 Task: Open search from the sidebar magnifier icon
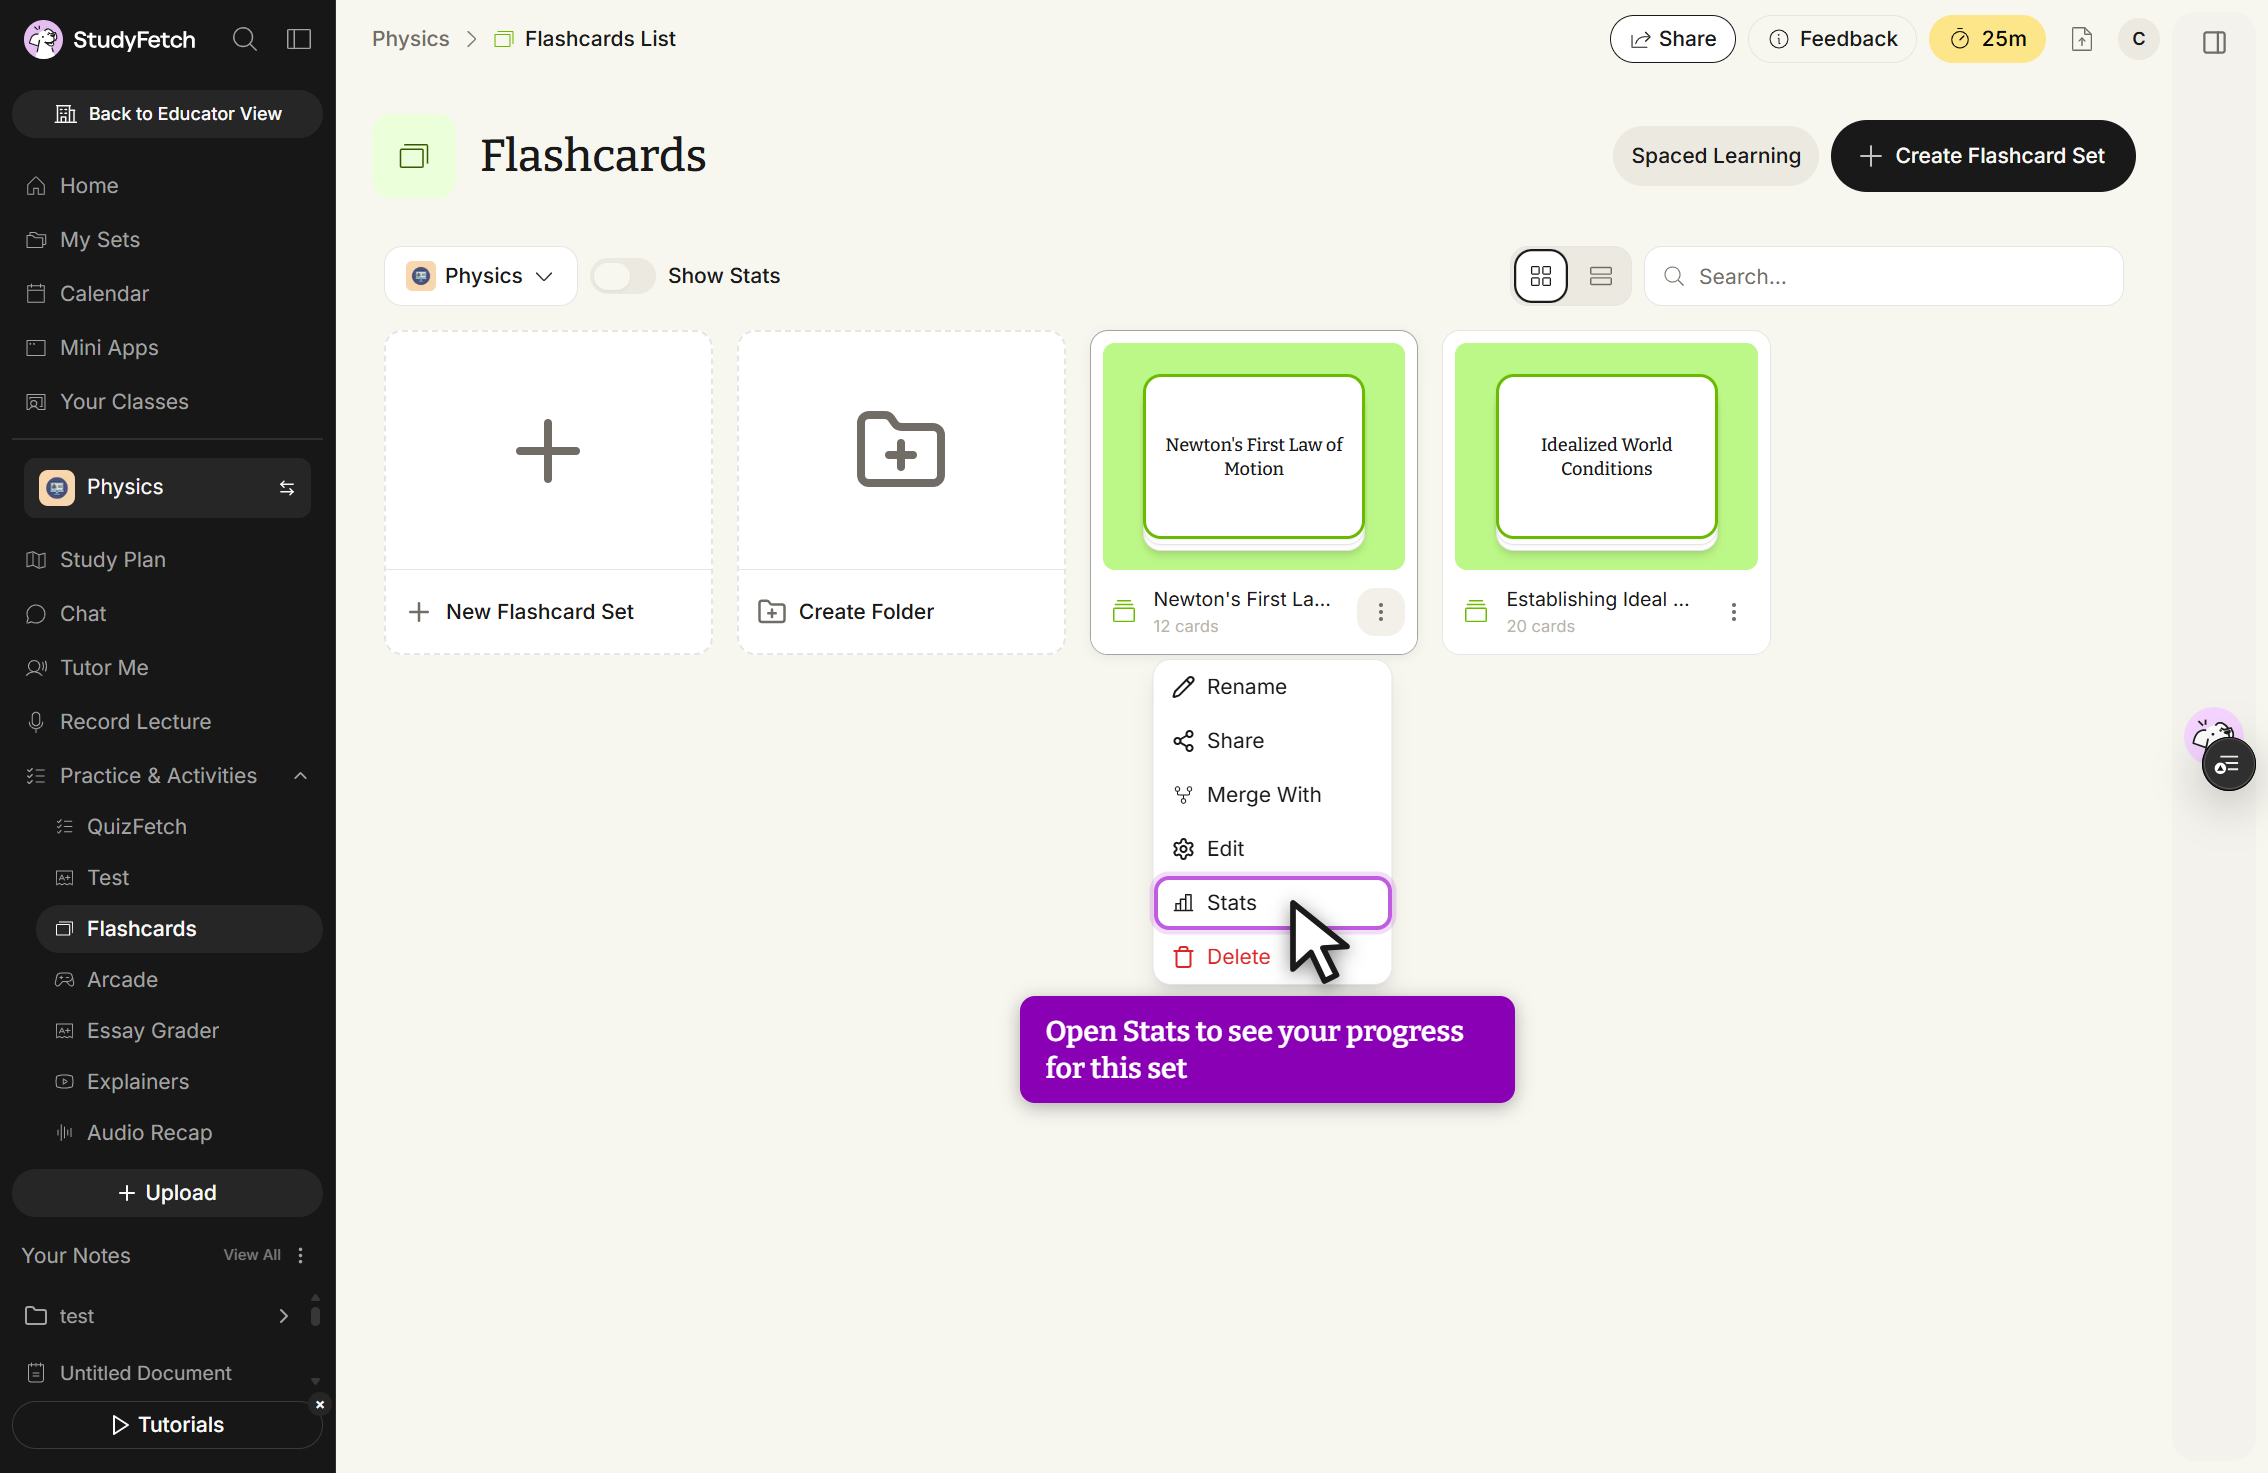pyautogui.click(x=245, y=39)
